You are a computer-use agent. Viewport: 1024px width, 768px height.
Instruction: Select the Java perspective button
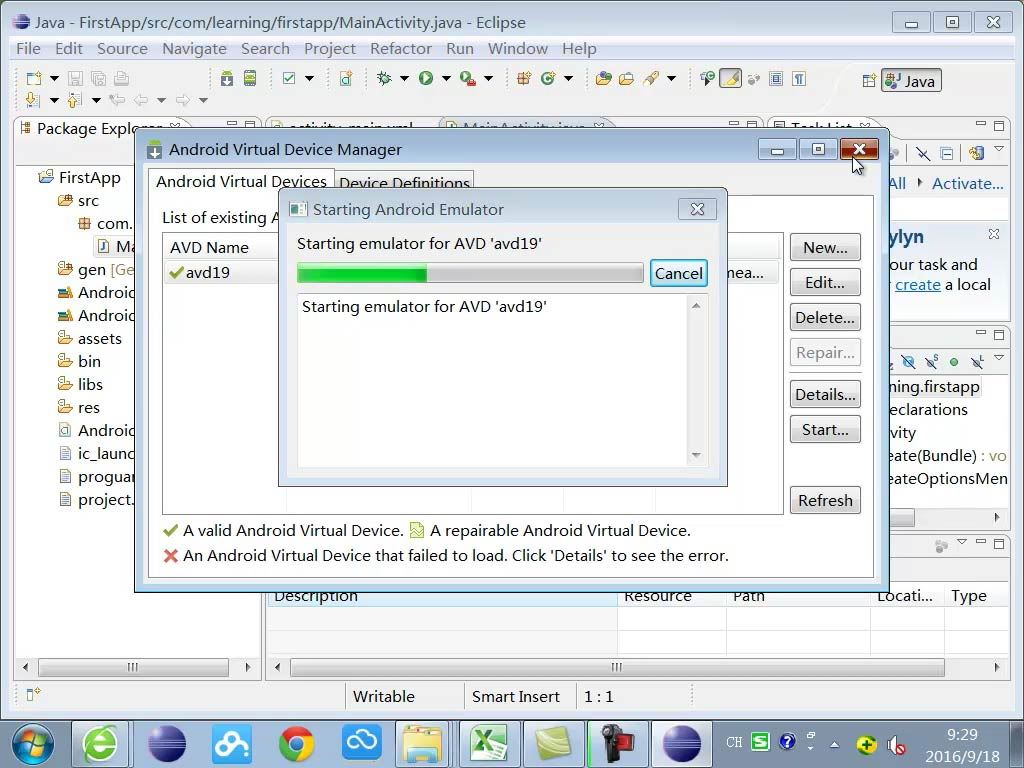tap(911, 80)
